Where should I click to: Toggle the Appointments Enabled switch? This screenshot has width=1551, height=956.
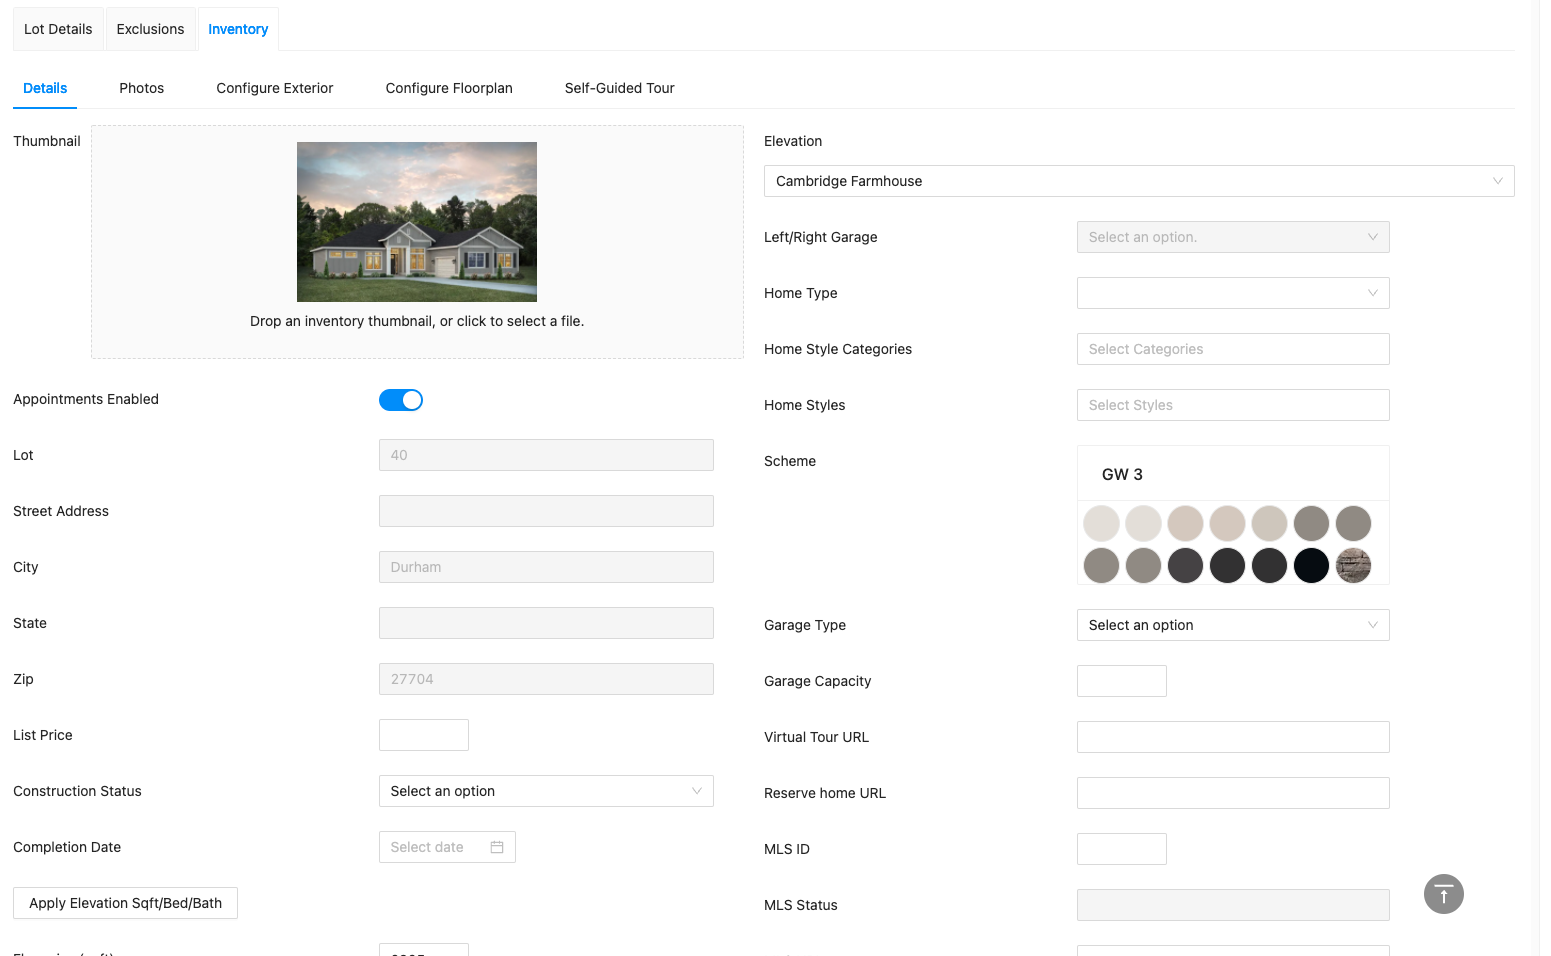[401, 400]
